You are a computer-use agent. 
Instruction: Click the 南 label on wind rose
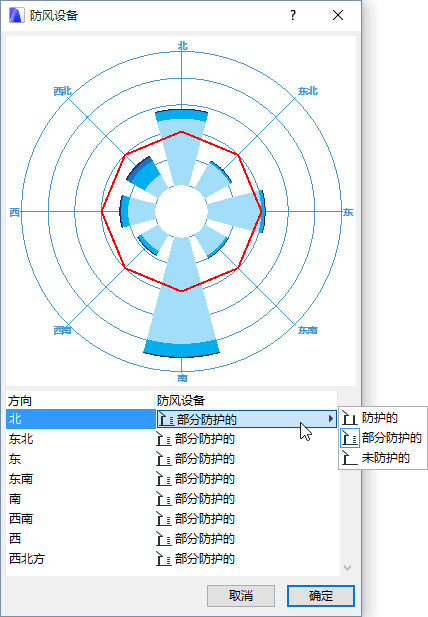click(182, 378)
